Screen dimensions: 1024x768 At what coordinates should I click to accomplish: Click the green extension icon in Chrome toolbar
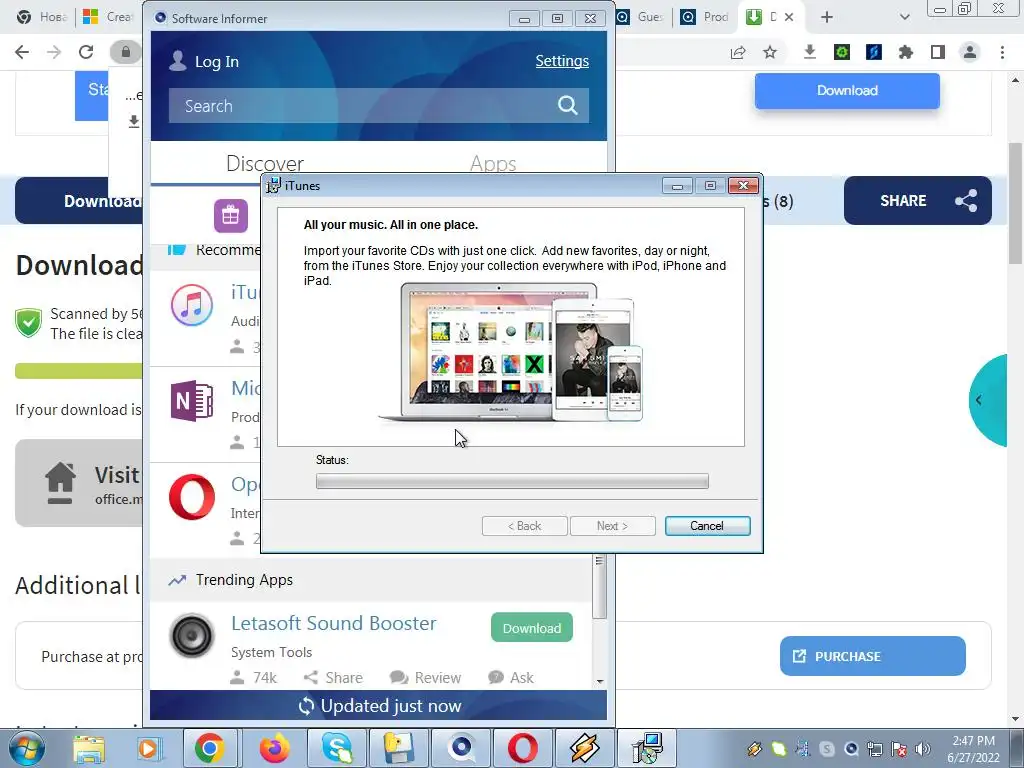point(842,52)
